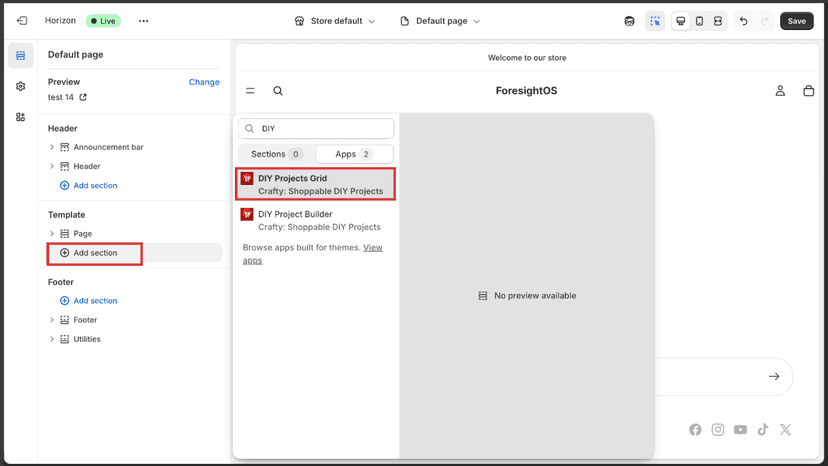This screenshot has width=828, height=466.
Task: Toggle the selection inspector tool icon
Action: (655, 21)
